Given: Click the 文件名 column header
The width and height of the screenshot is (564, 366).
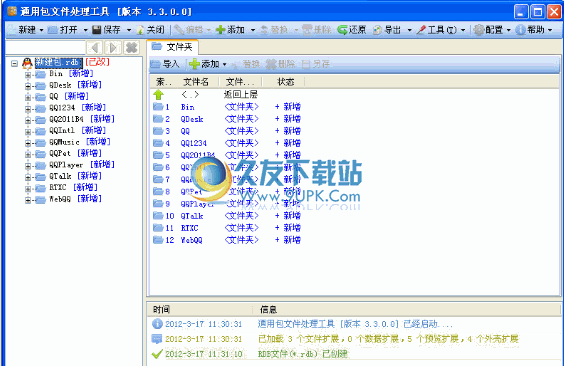Looking at the screenshot, I should (196, 82).
